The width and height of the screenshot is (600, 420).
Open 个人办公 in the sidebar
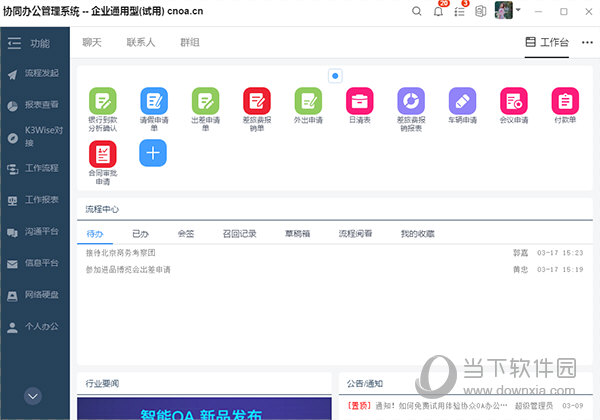pos(34,327)
